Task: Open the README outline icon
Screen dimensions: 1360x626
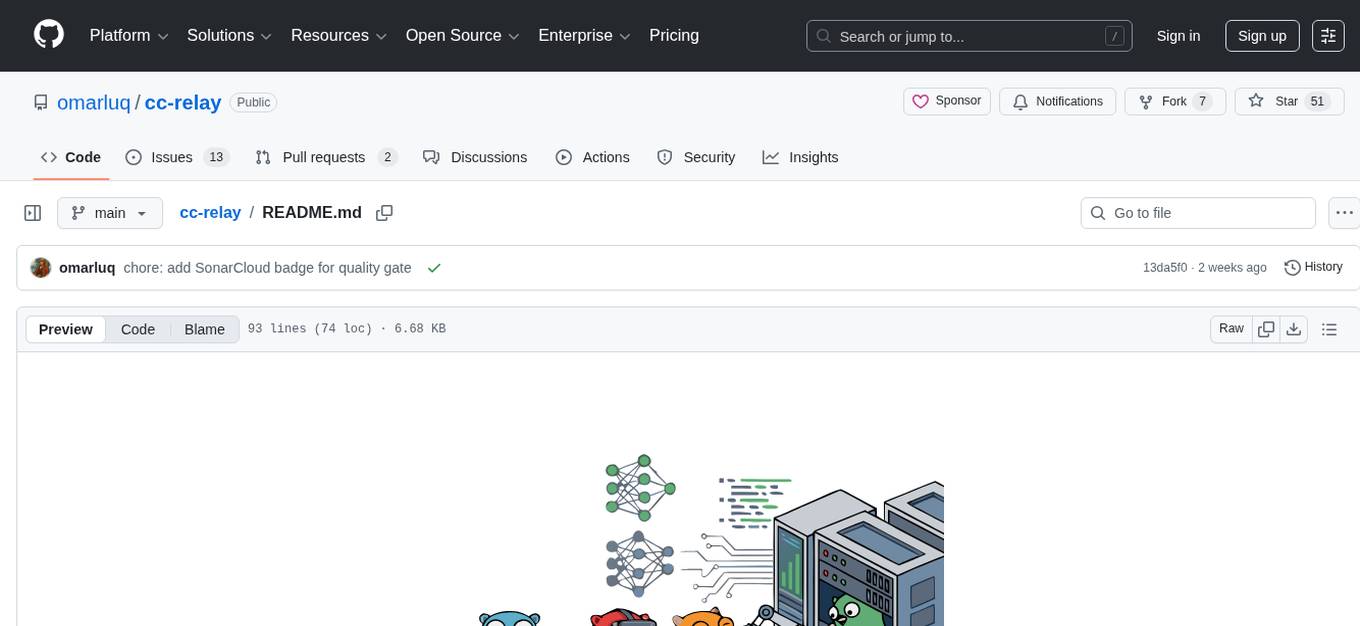Action: 1329,328
